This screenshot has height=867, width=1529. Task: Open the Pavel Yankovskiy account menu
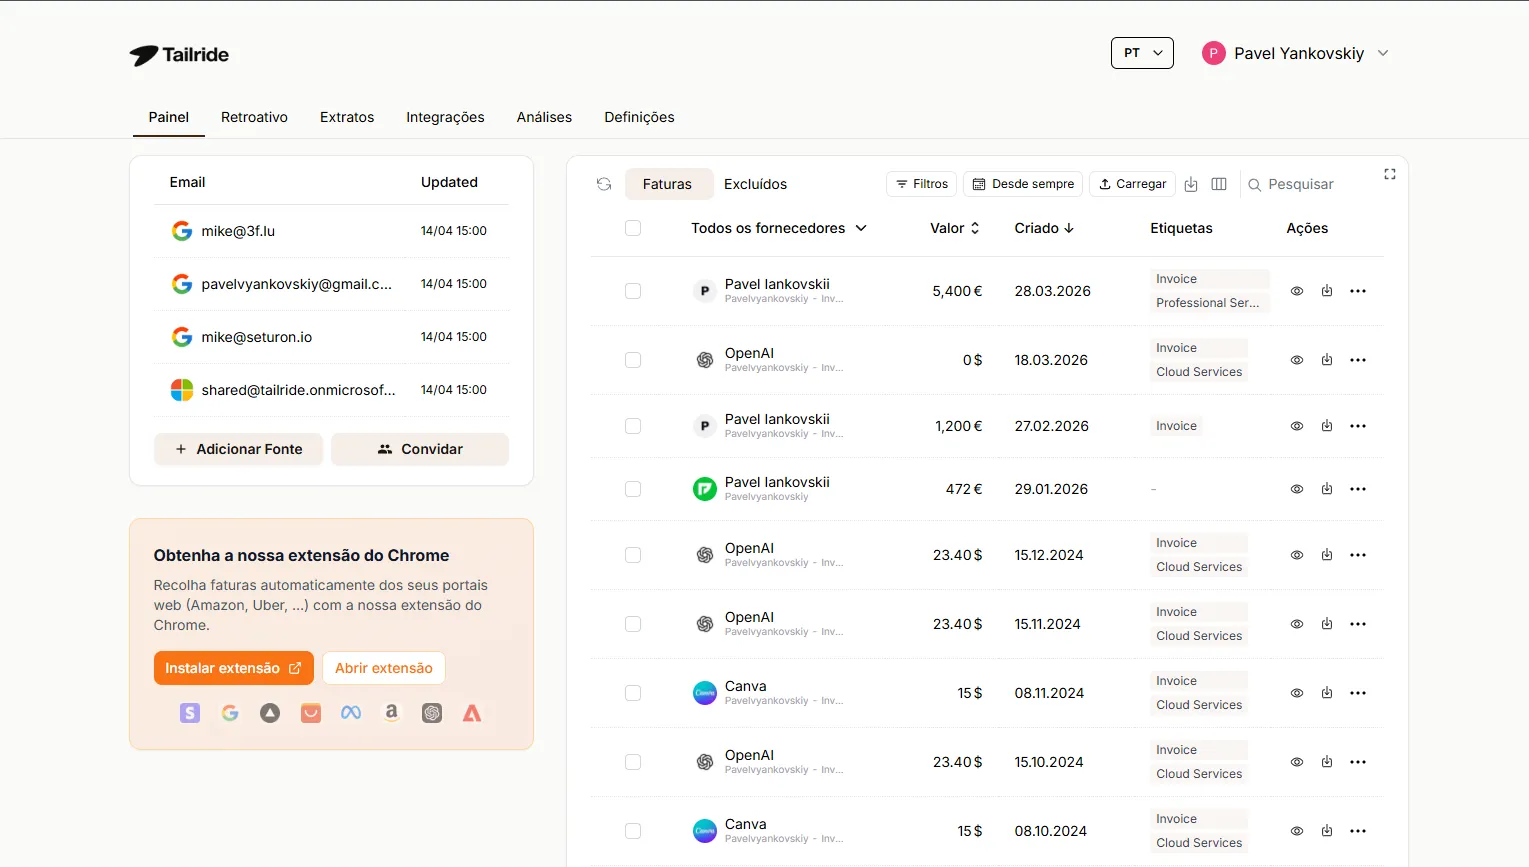[1296, 53]
